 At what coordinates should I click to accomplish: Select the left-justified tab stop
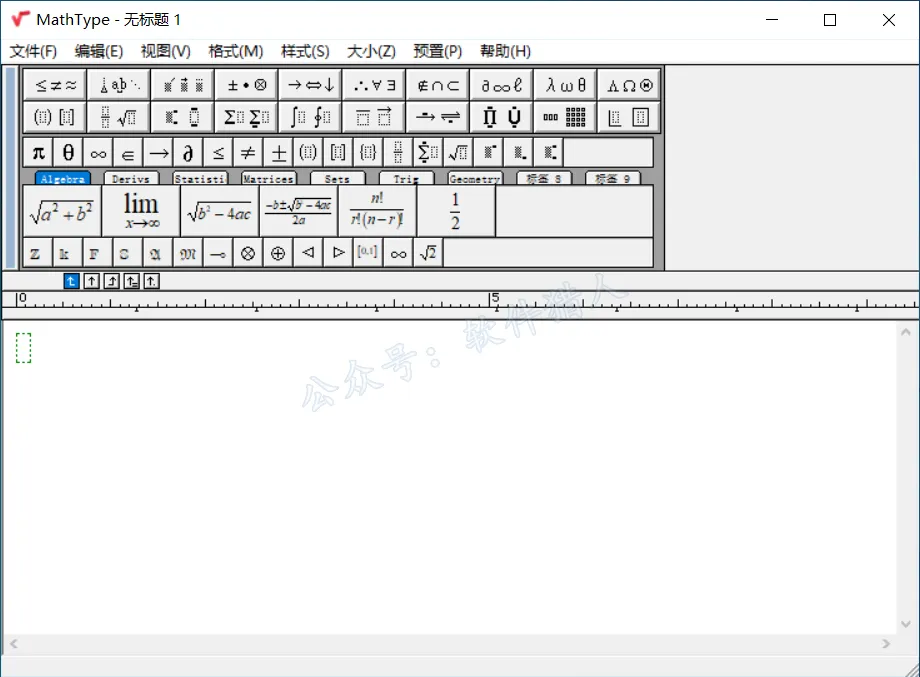(71, 282)
